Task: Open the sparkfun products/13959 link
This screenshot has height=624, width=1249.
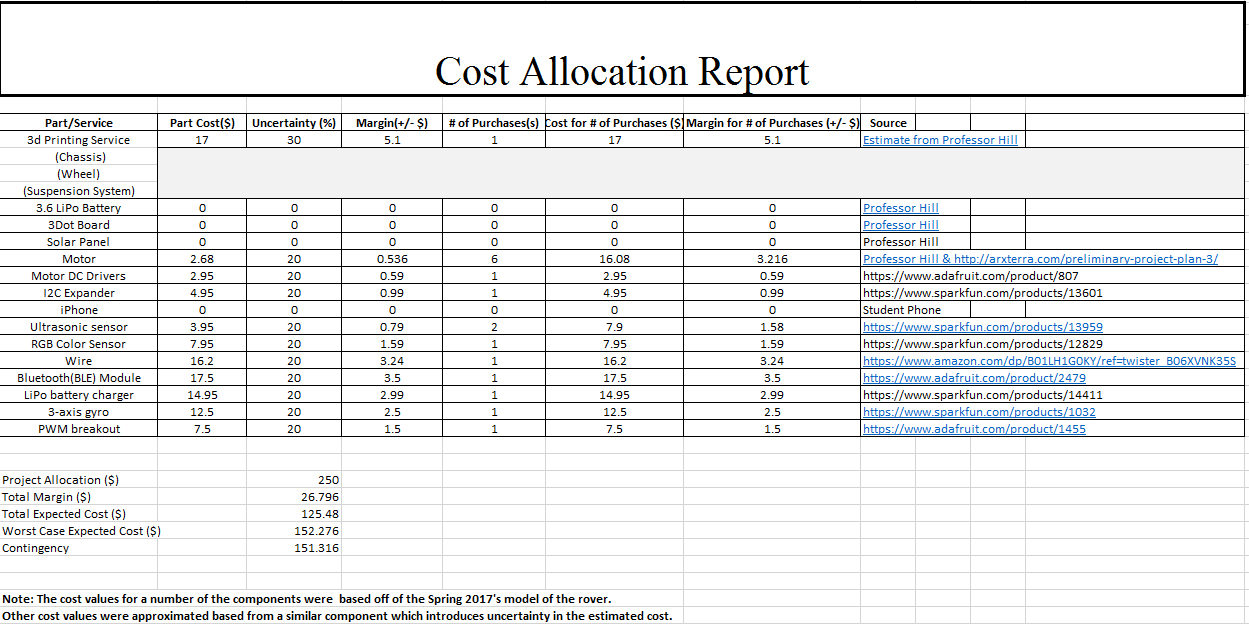Action: tap(983, 327)
